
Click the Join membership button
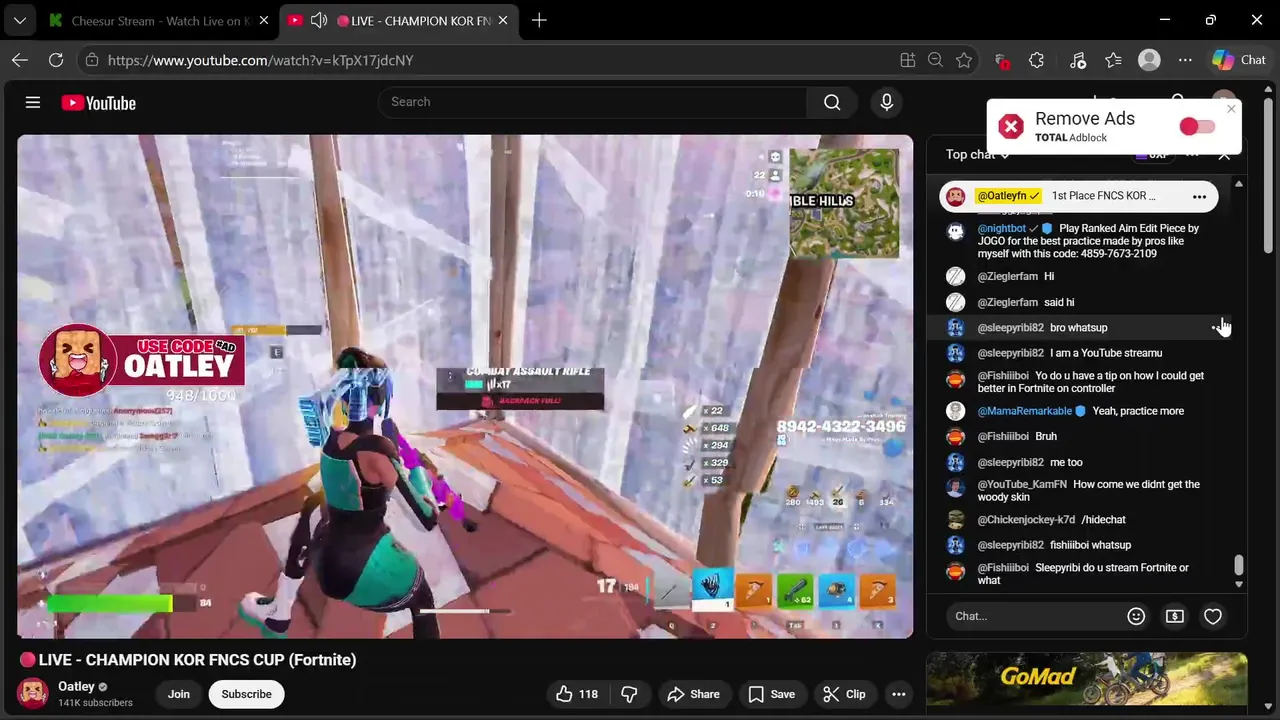tap(179, 694)
